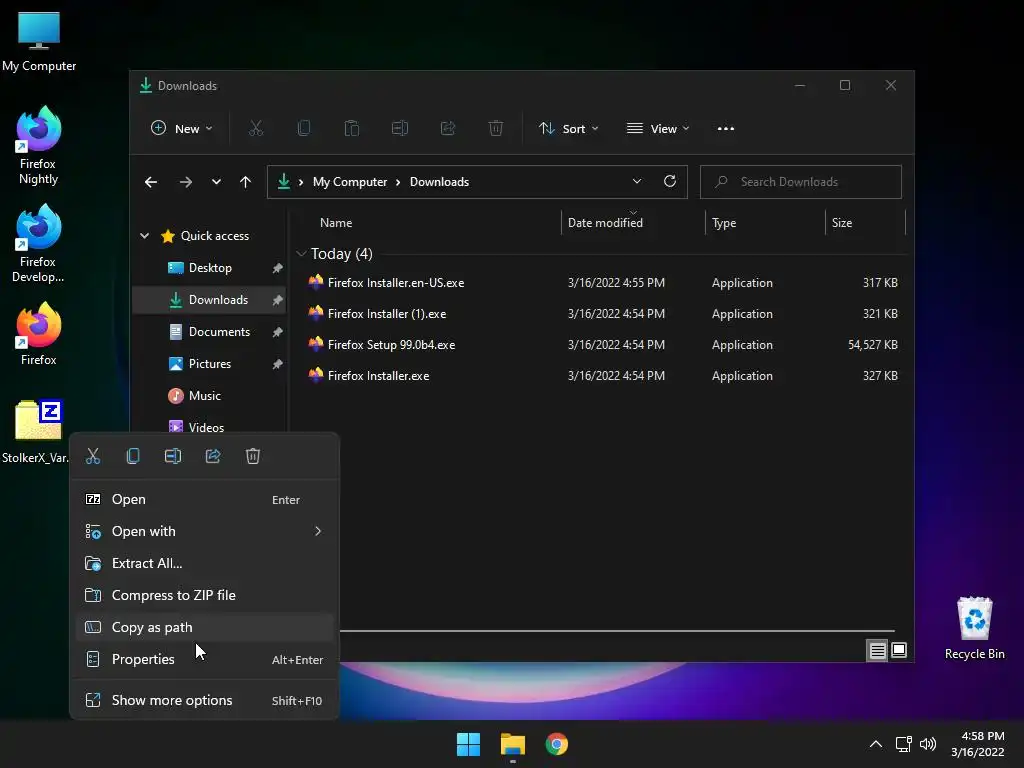Open the View dropdown
1024x768 pixels.
tap(658, 129)
